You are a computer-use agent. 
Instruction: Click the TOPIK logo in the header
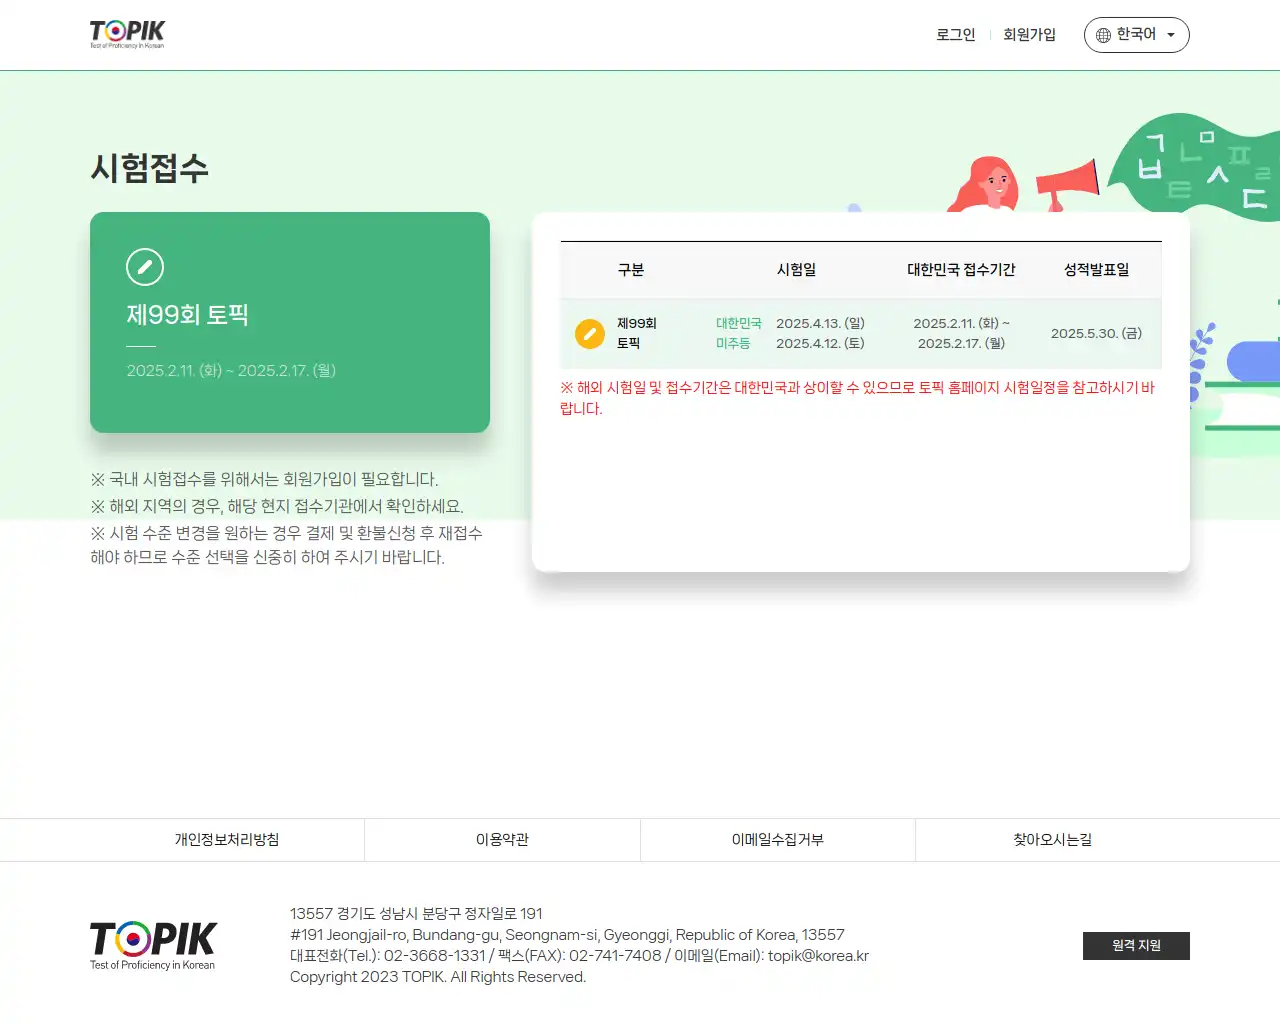click(125, 32)
